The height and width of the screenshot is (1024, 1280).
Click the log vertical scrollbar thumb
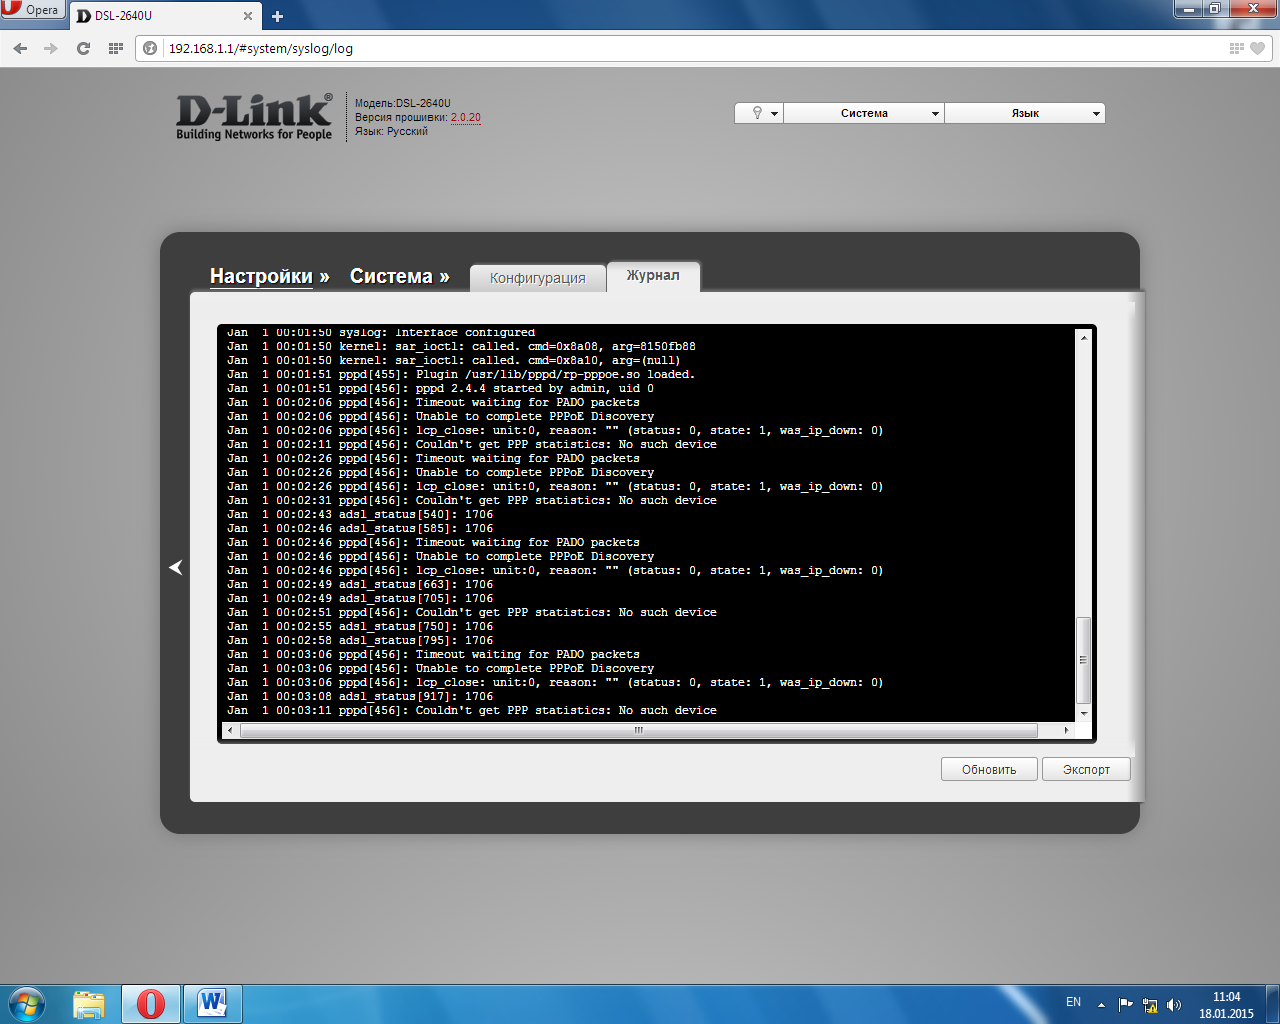coord(1083,660)
